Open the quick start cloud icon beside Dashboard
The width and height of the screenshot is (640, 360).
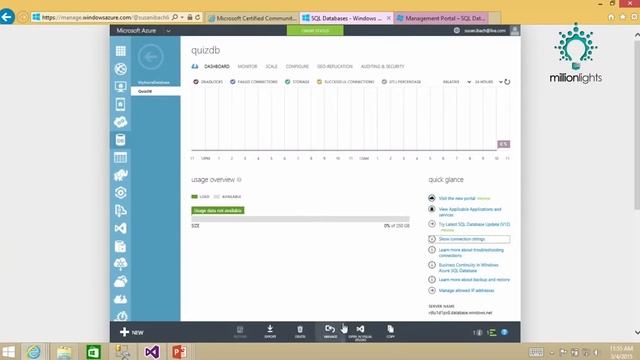195,67
